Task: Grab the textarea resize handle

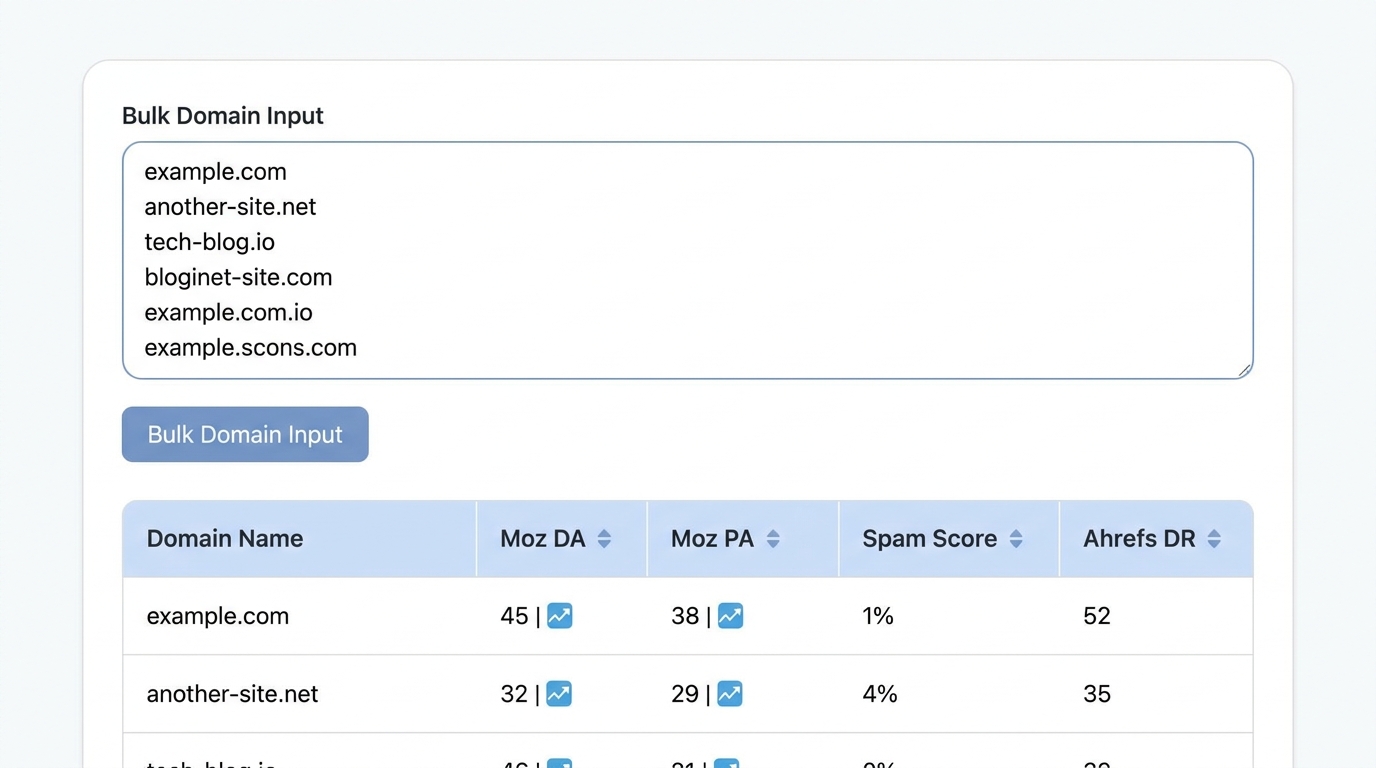Action: 1244,370
